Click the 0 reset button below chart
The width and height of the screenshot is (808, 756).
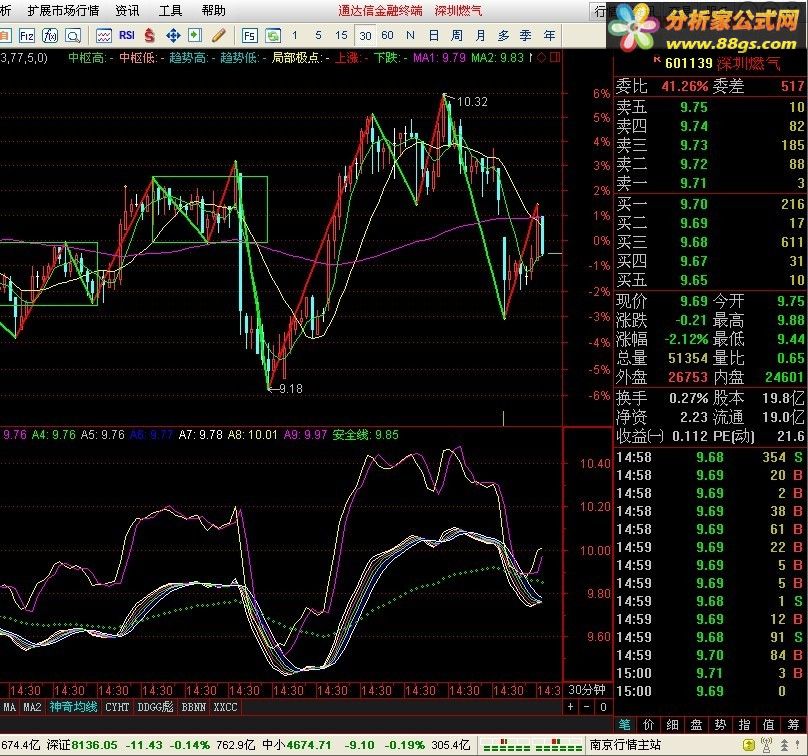[x=603, y=707]
